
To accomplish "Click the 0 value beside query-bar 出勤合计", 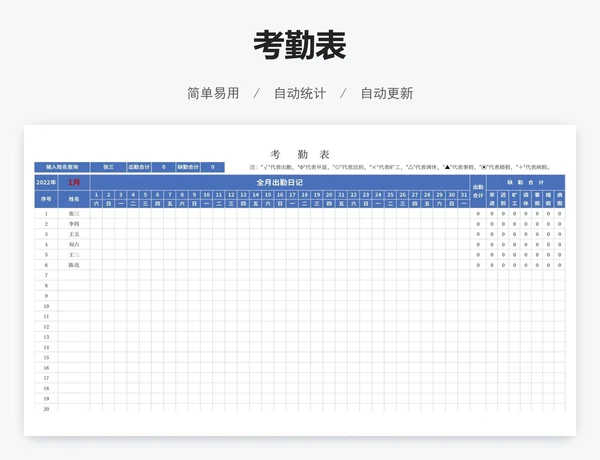I will (x=163, y=167).
